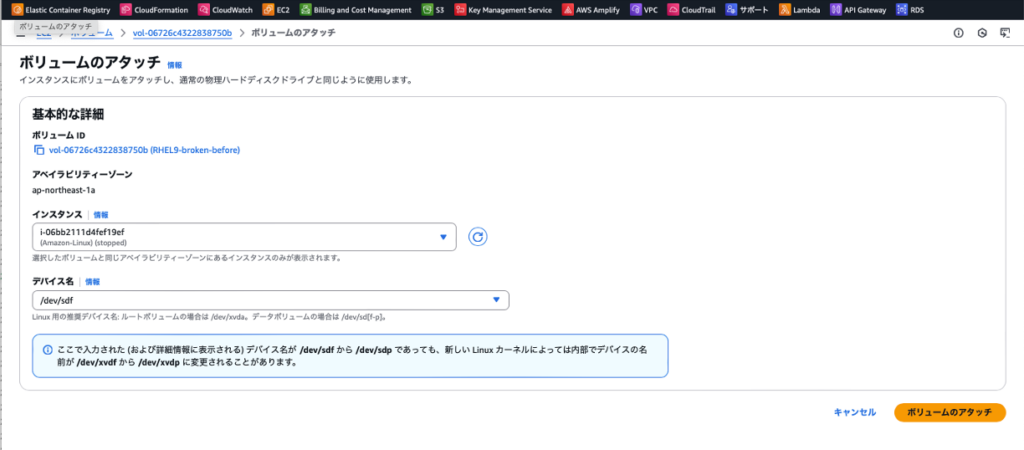This screenshot has height=450, width=1024.
Task: Open 情報 link next to デバイス名
Action: click(93, 281)
